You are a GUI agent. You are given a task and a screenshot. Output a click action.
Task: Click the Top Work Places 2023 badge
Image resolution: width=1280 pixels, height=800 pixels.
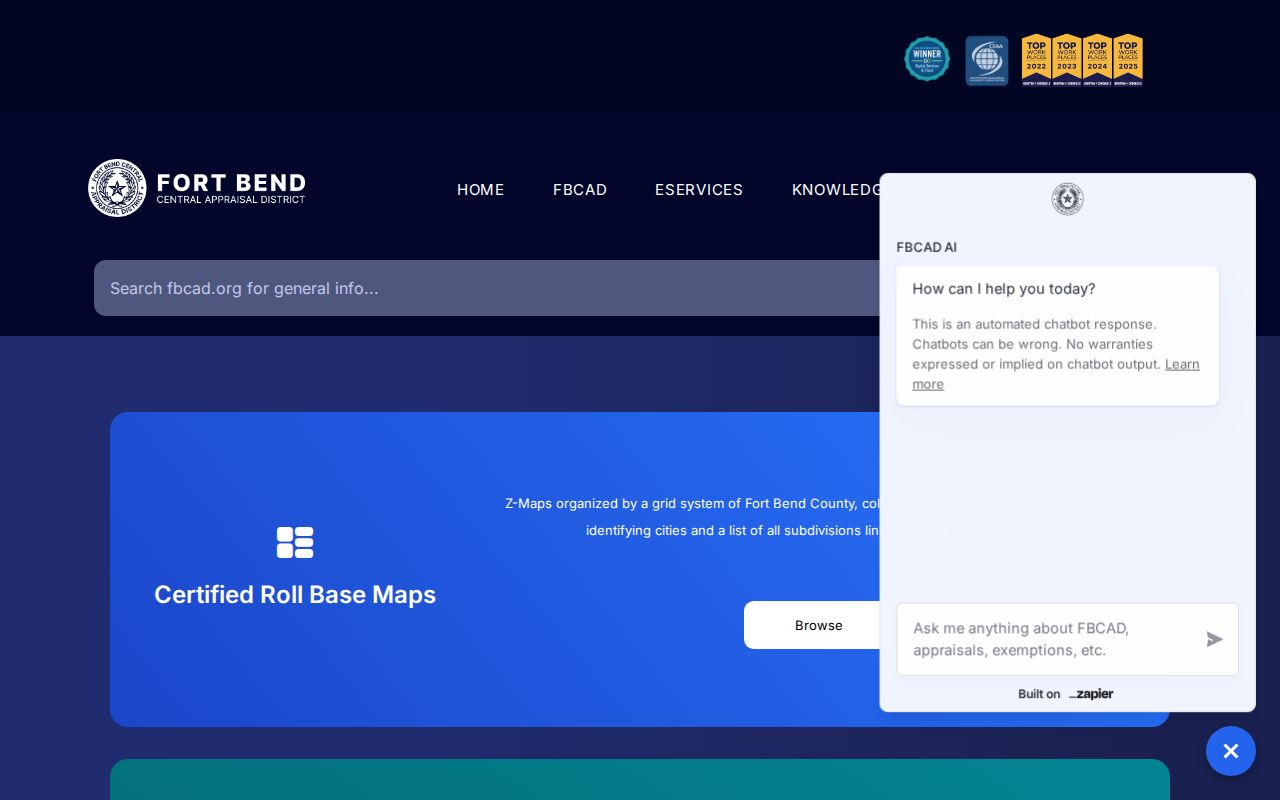pyautogui.click(x=1067, y=60)
